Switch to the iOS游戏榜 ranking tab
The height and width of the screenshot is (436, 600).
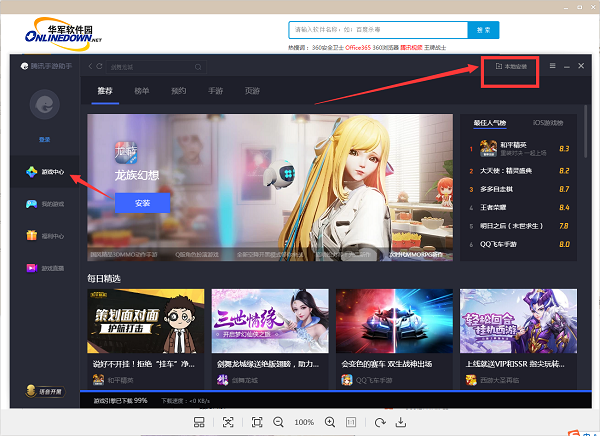[548, 123]
